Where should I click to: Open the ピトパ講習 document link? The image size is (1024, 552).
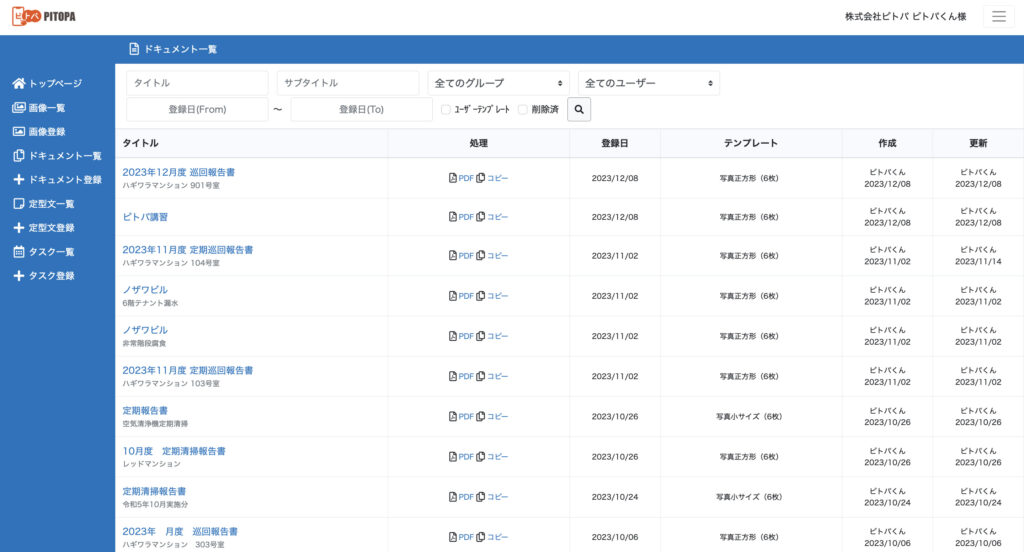145,217
